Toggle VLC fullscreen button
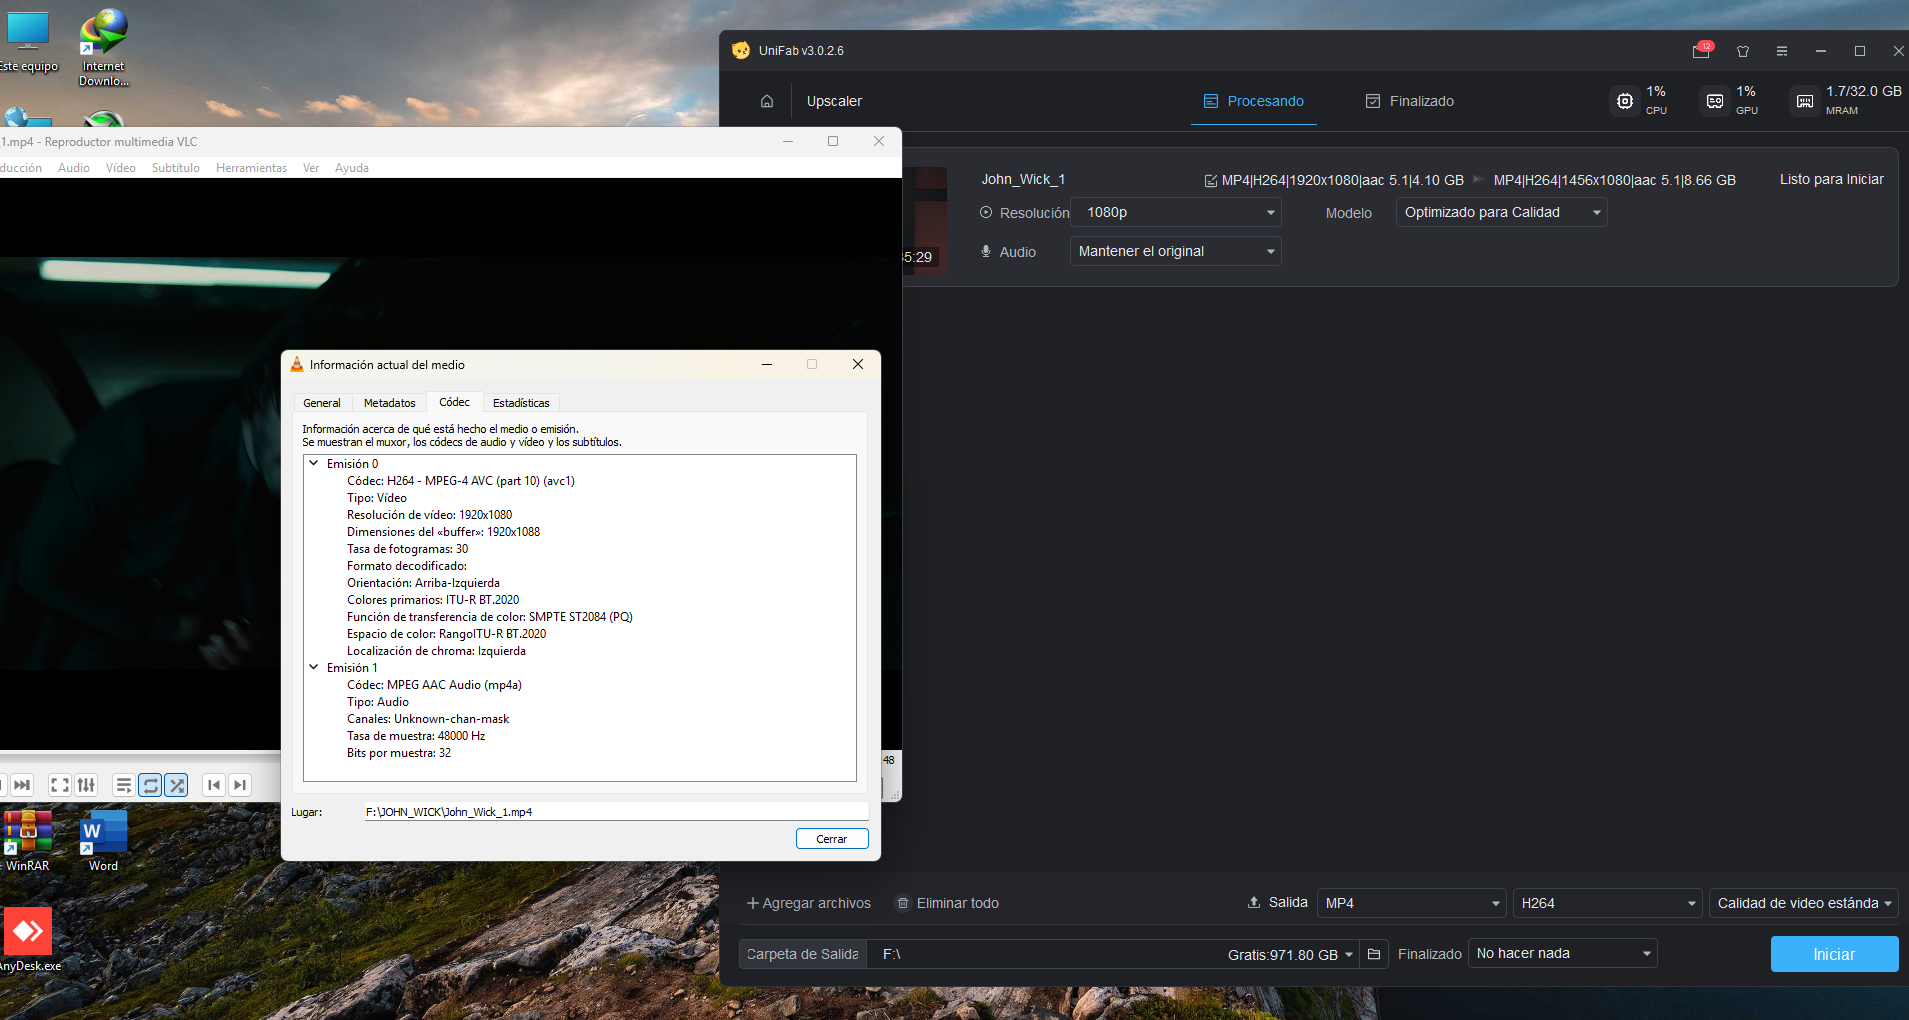1909x1020 pixels. [x=60, y=785]
